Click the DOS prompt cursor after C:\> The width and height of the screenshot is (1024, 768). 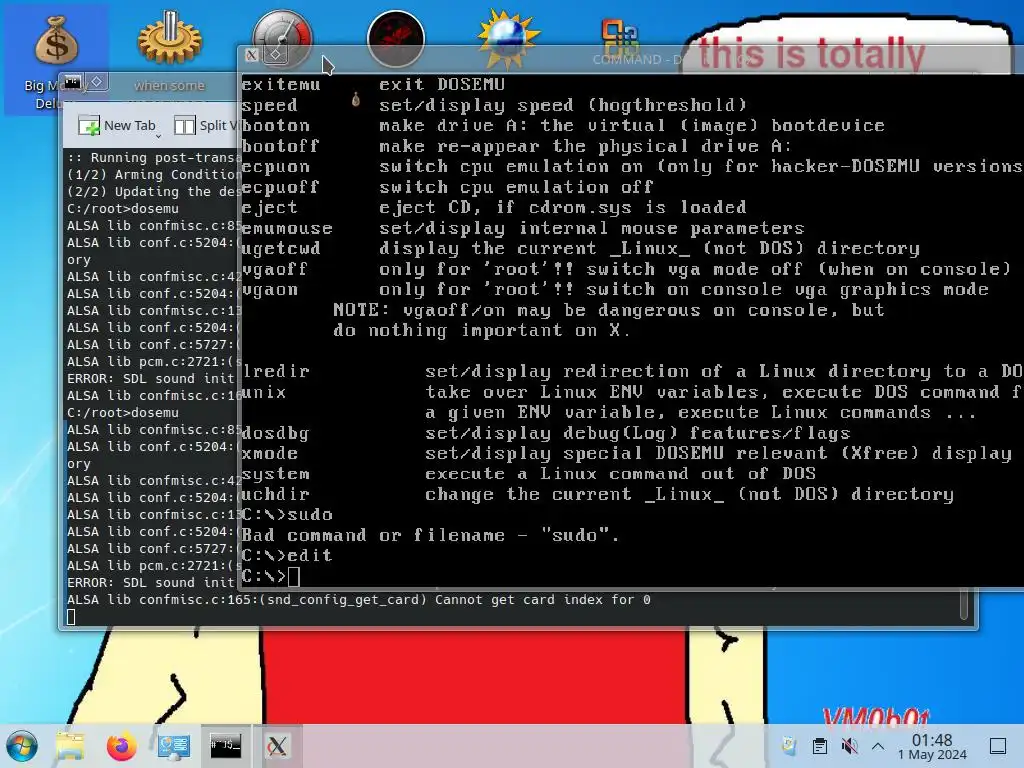(293, 577)
